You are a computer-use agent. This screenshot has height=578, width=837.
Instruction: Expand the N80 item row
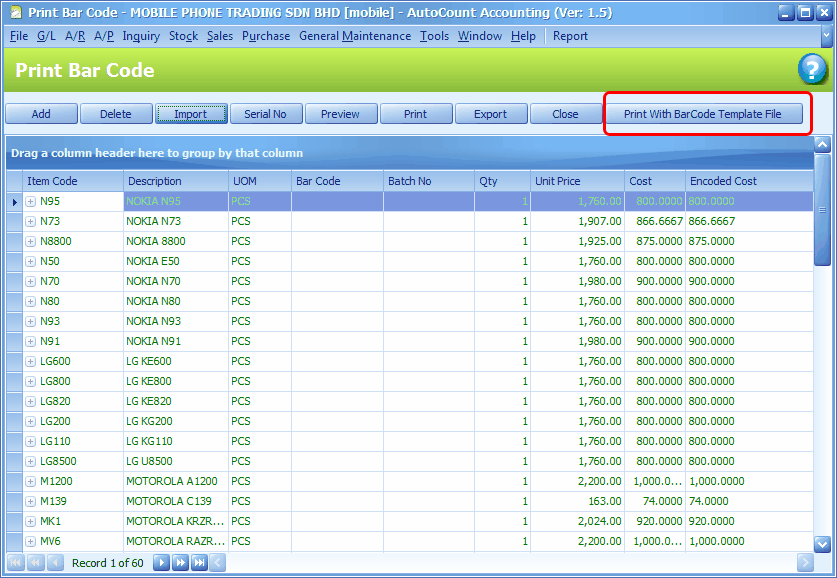pyautogui.click(x=30, y=302)
